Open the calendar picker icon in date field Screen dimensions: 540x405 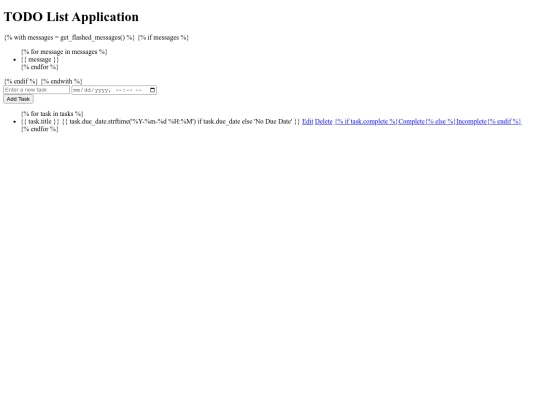[x=153, y=90]
